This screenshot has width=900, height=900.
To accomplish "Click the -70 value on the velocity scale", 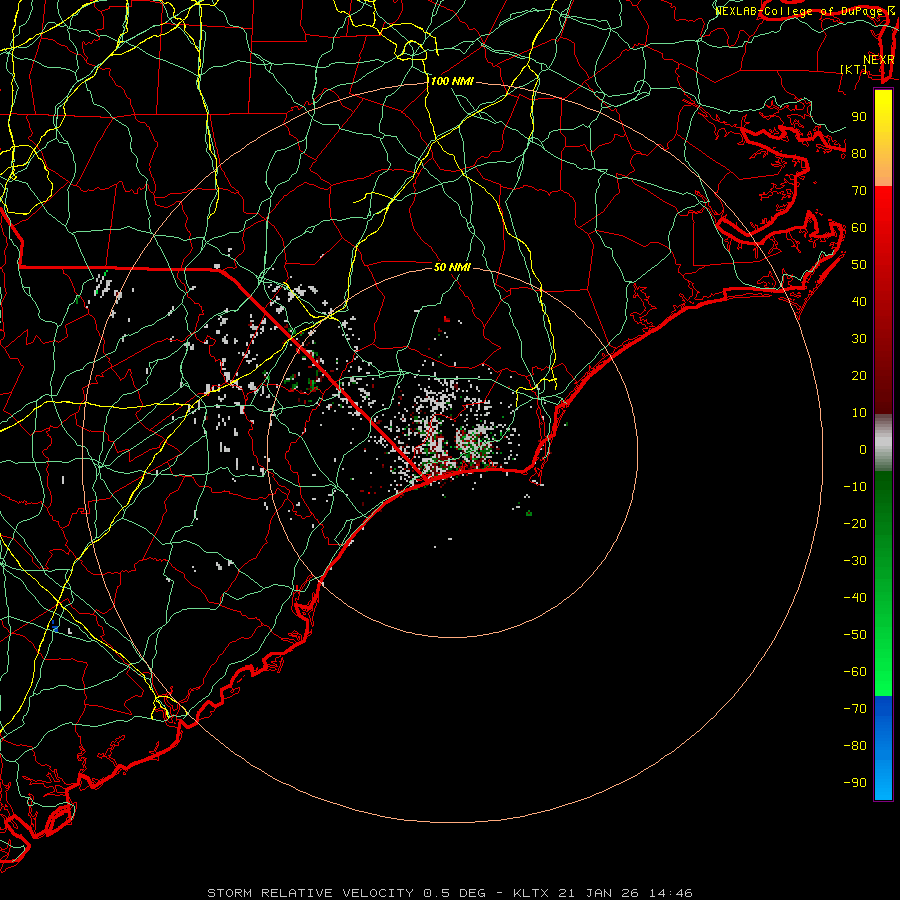I will click(x=855, y=709).
